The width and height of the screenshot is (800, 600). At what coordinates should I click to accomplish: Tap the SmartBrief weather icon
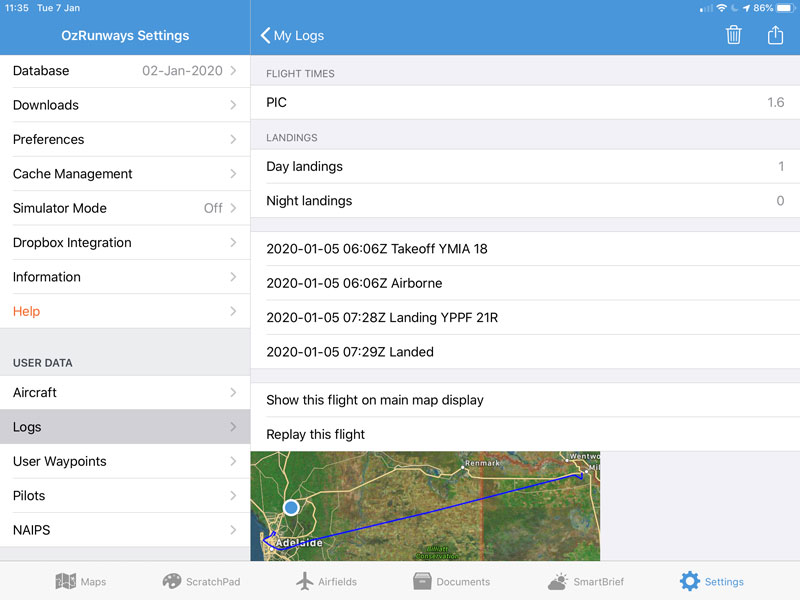(x=558, y=581)
